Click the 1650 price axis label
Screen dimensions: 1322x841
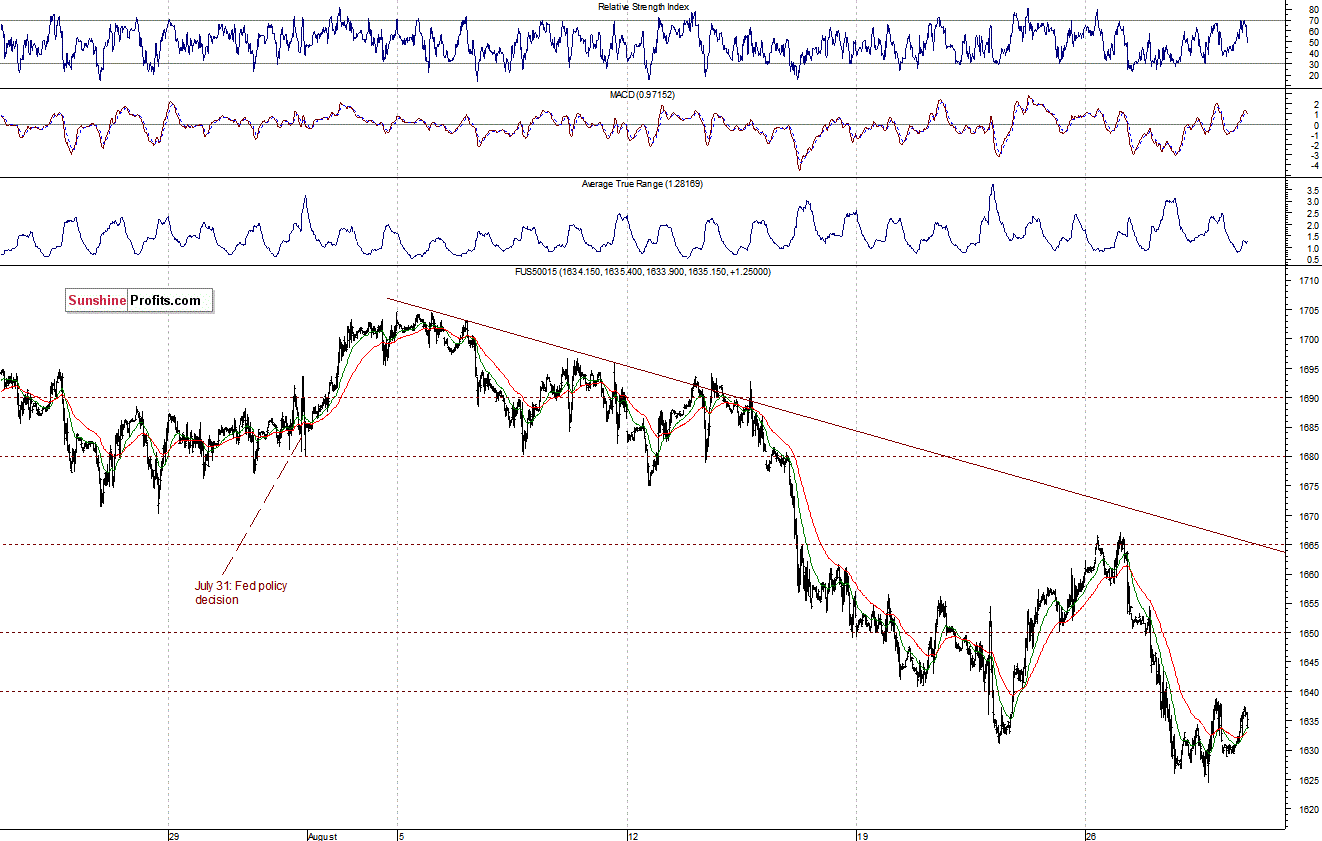coord(1309,633)
